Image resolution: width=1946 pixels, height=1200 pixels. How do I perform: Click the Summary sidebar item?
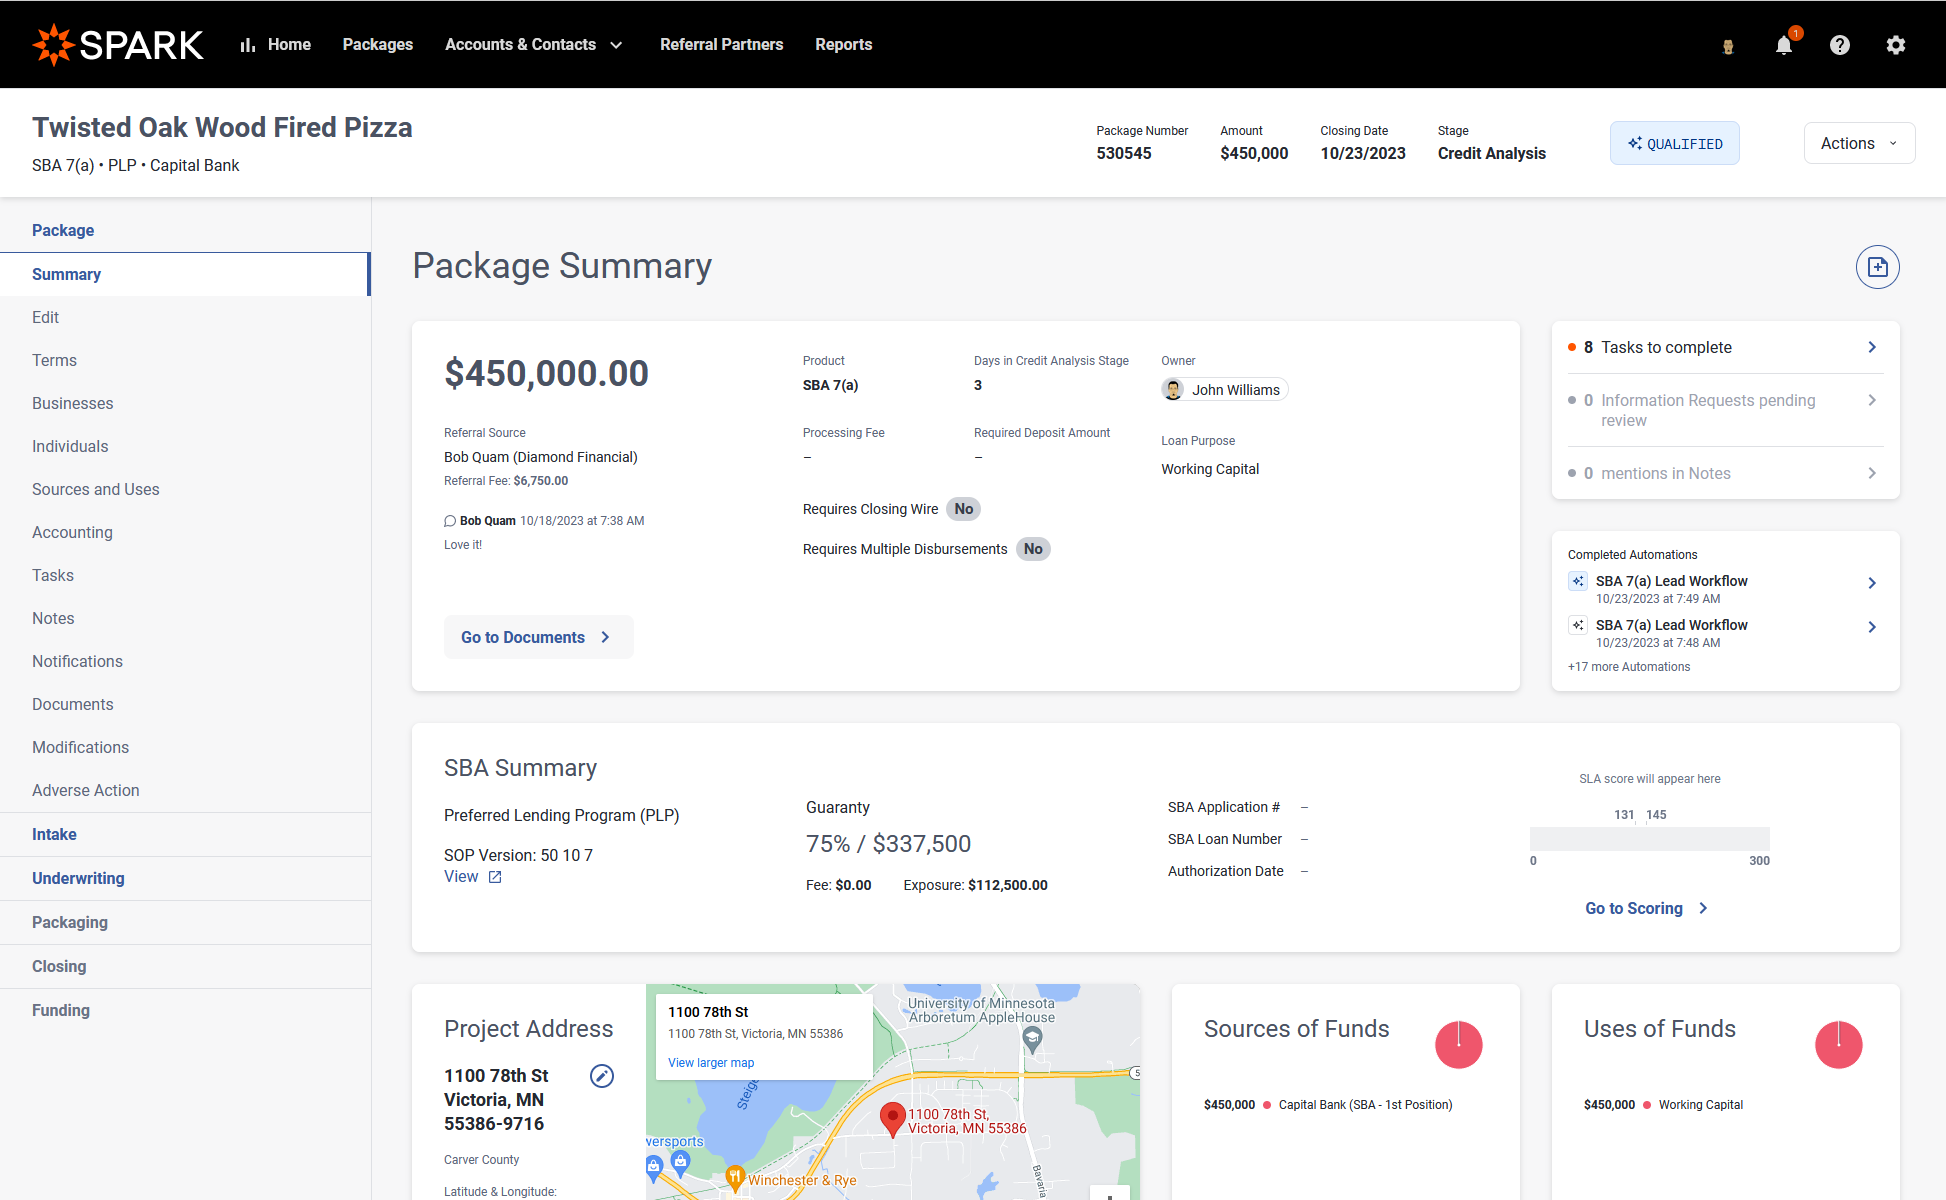(x=185, y=274)
